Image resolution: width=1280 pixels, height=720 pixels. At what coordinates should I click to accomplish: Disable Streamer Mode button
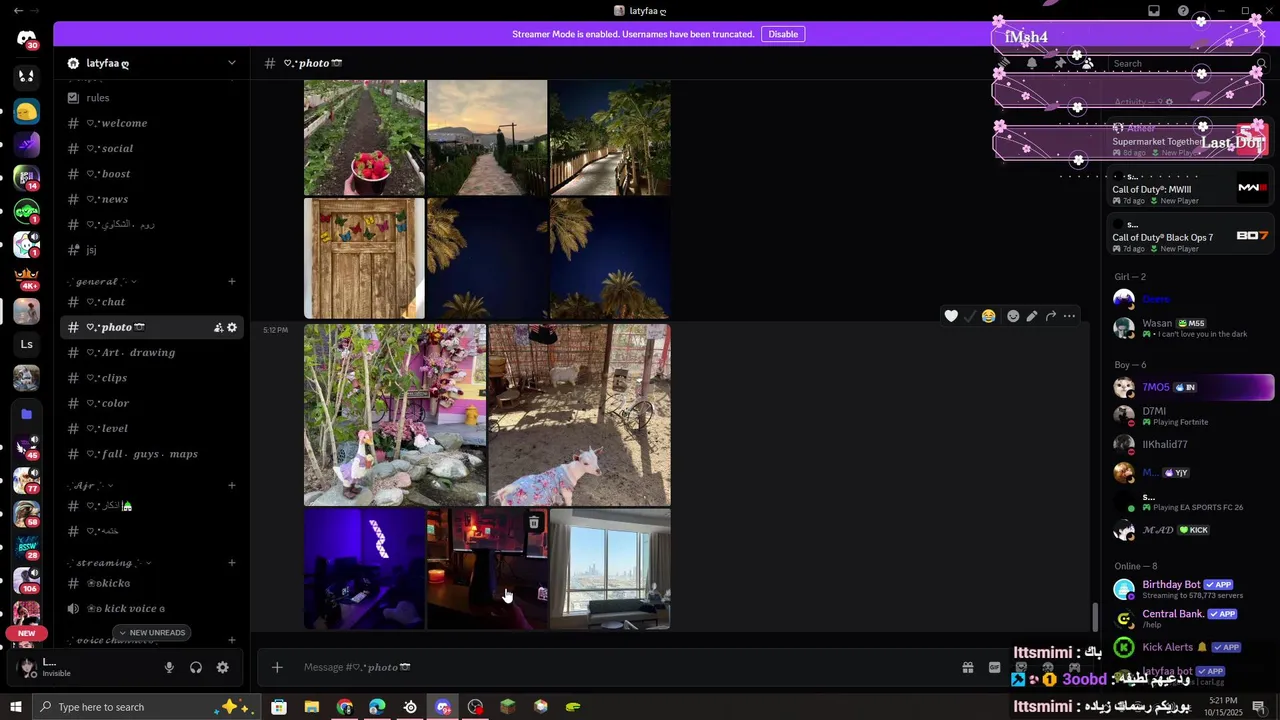783,34
